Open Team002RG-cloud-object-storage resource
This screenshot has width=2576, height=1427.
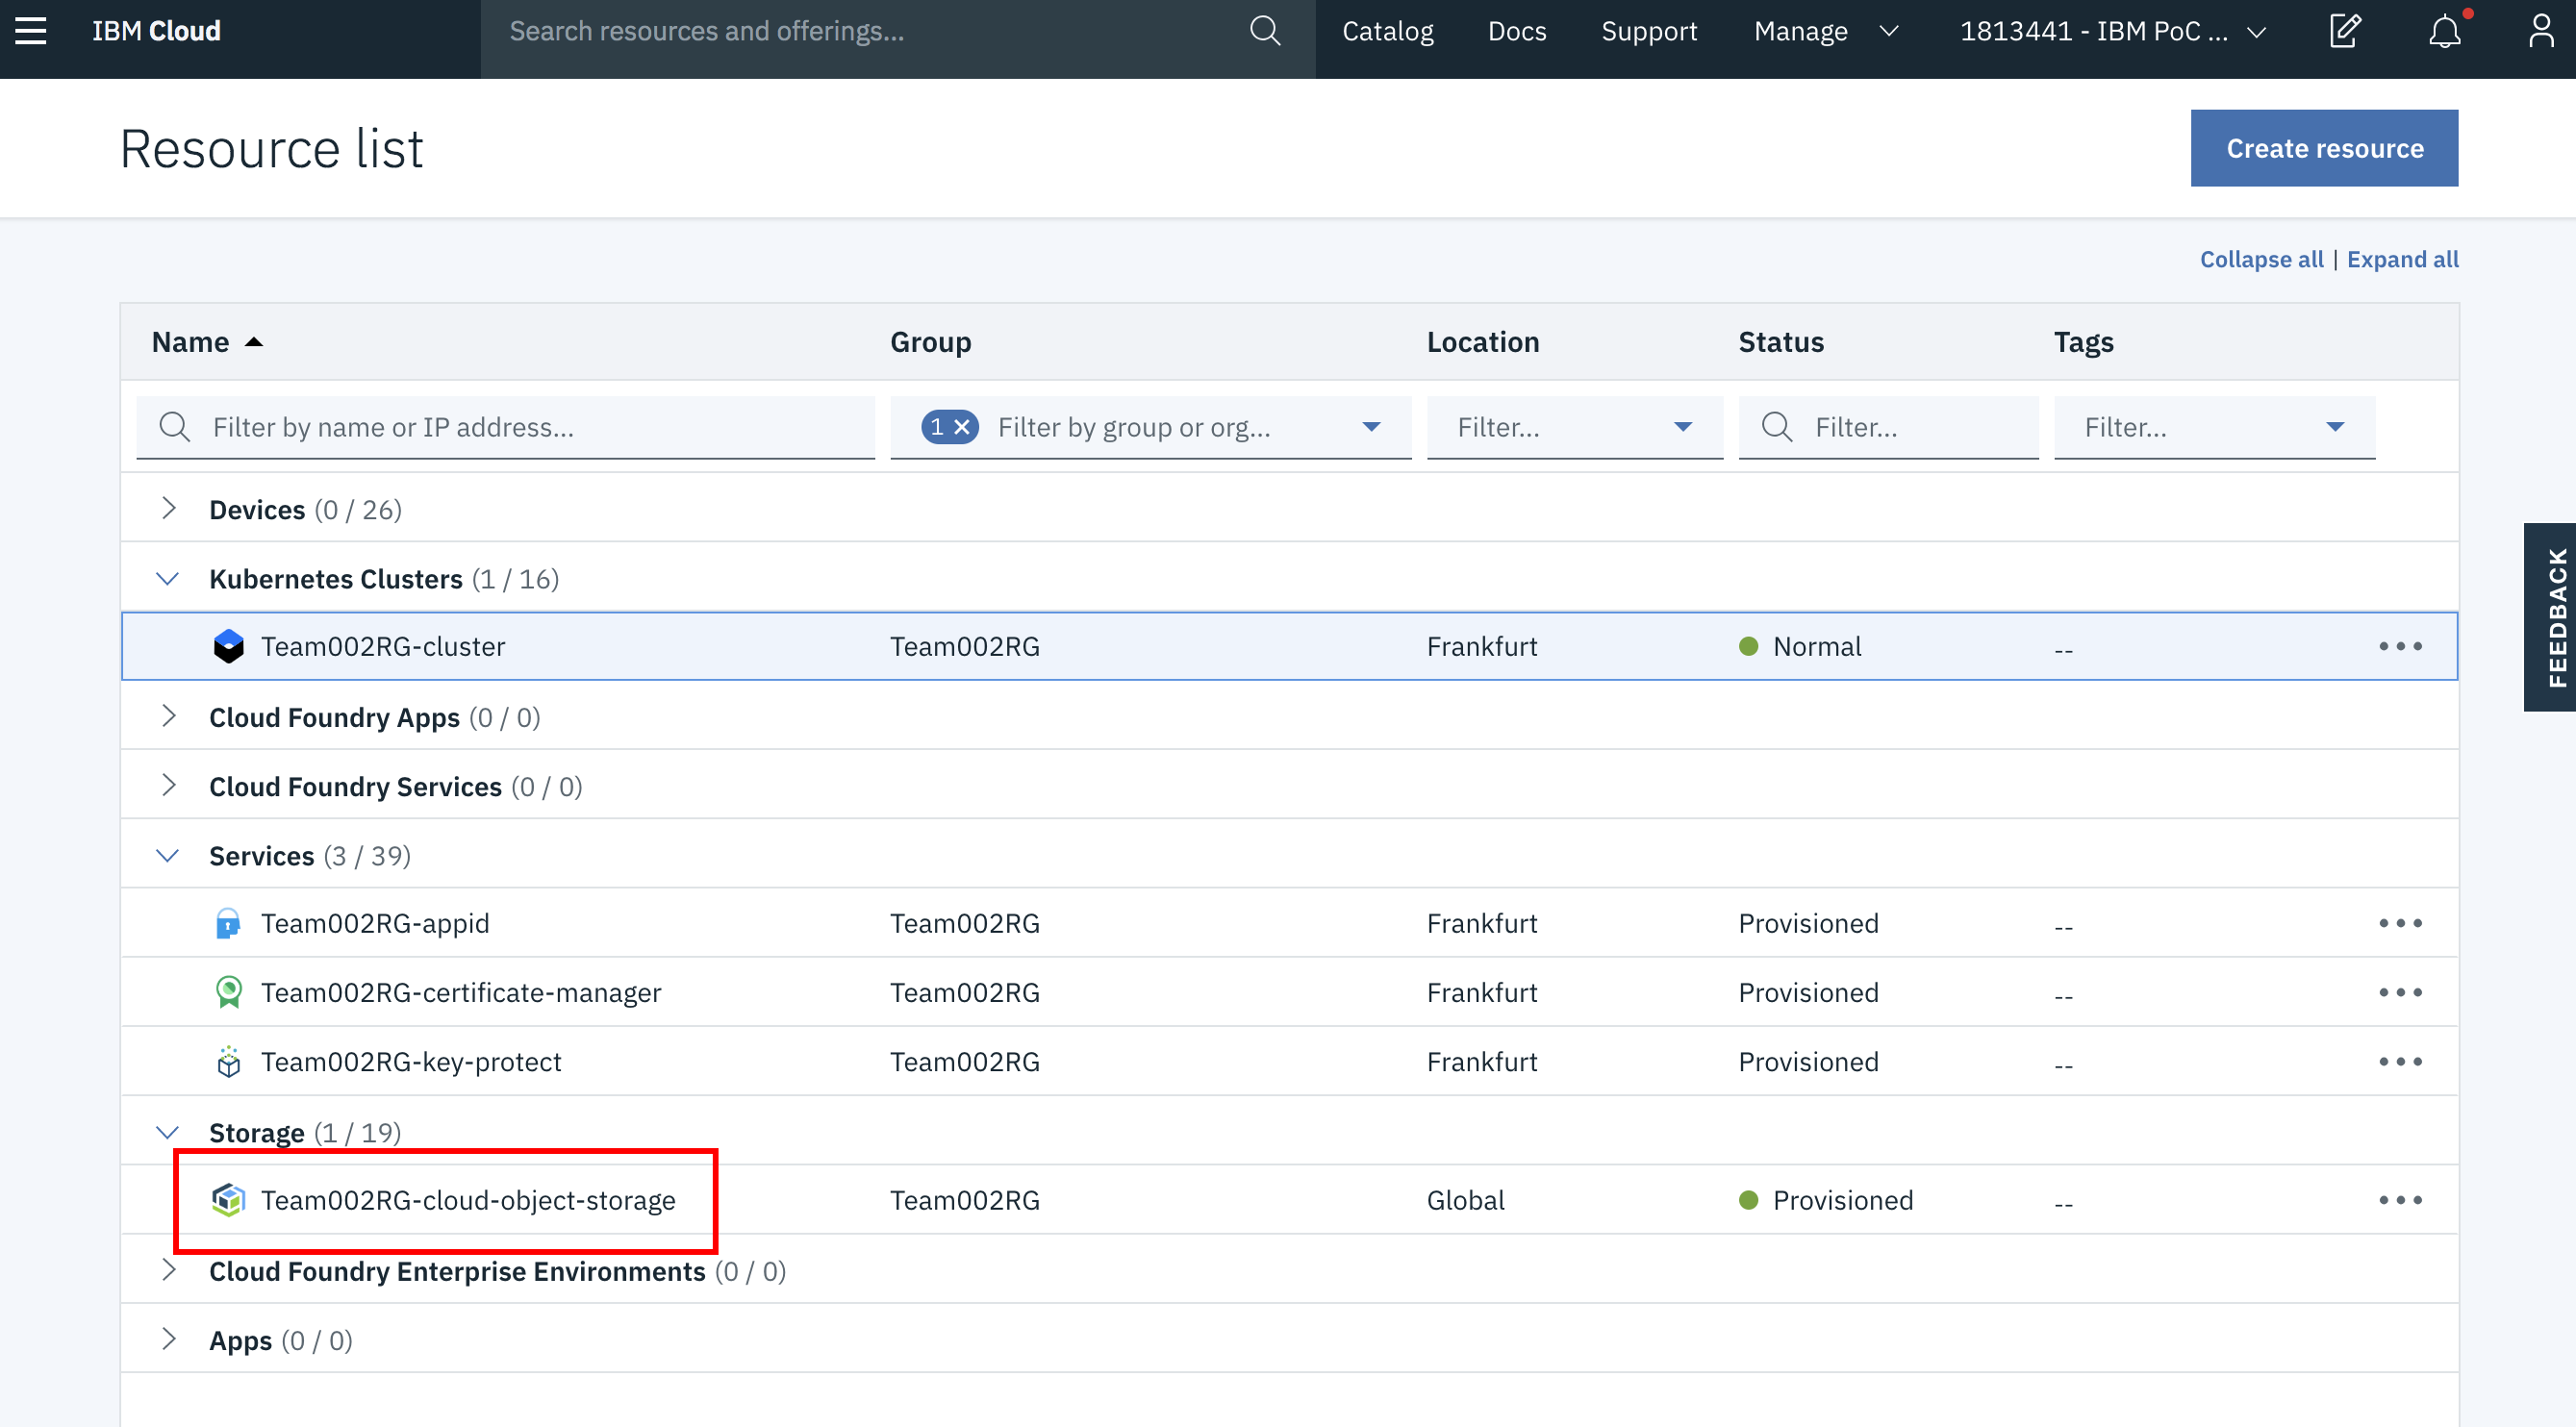pyautogui.click(x=468, y=1200)
